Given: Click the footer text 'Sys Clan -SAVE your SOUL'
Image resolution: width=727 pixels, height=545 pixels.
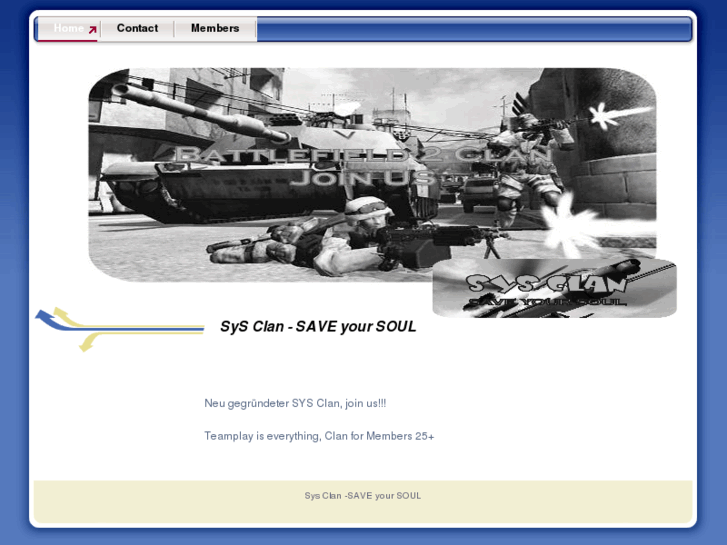Looking at the screenshot, I should click(x=363, y=496).
